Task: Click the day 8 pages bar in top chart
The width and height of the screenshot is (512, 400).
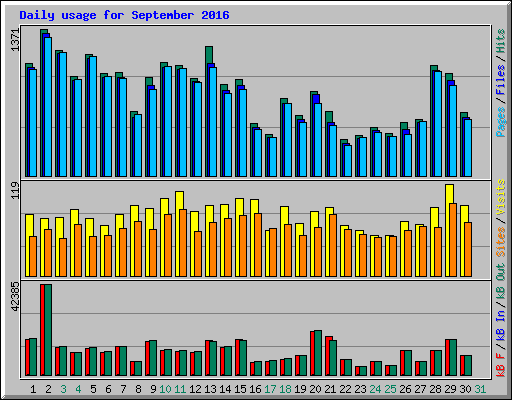Action: tap(138, 146)
